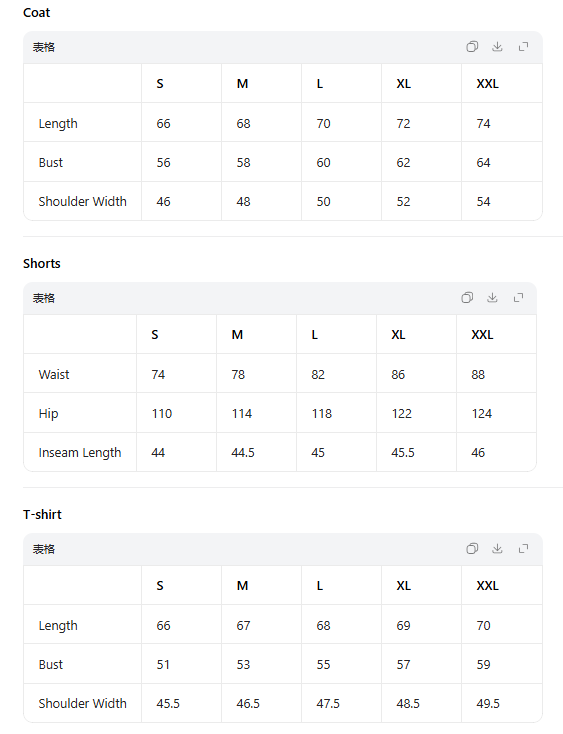Copy the Shorts table
563x734 pixels.
467,298
